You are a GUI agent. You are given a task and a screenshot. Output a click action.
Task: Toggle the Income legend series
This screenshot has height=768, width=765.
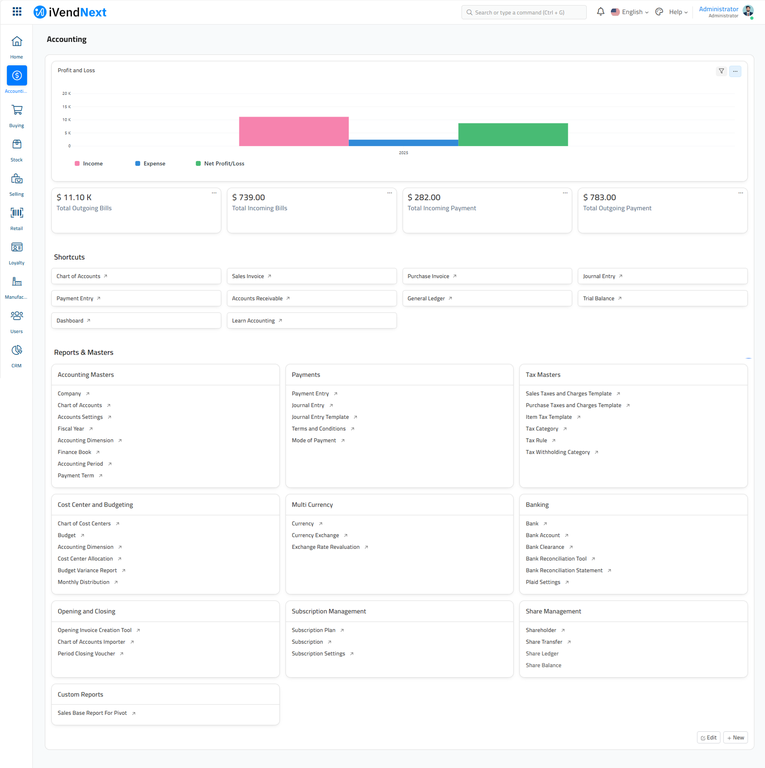coord(89,163)
